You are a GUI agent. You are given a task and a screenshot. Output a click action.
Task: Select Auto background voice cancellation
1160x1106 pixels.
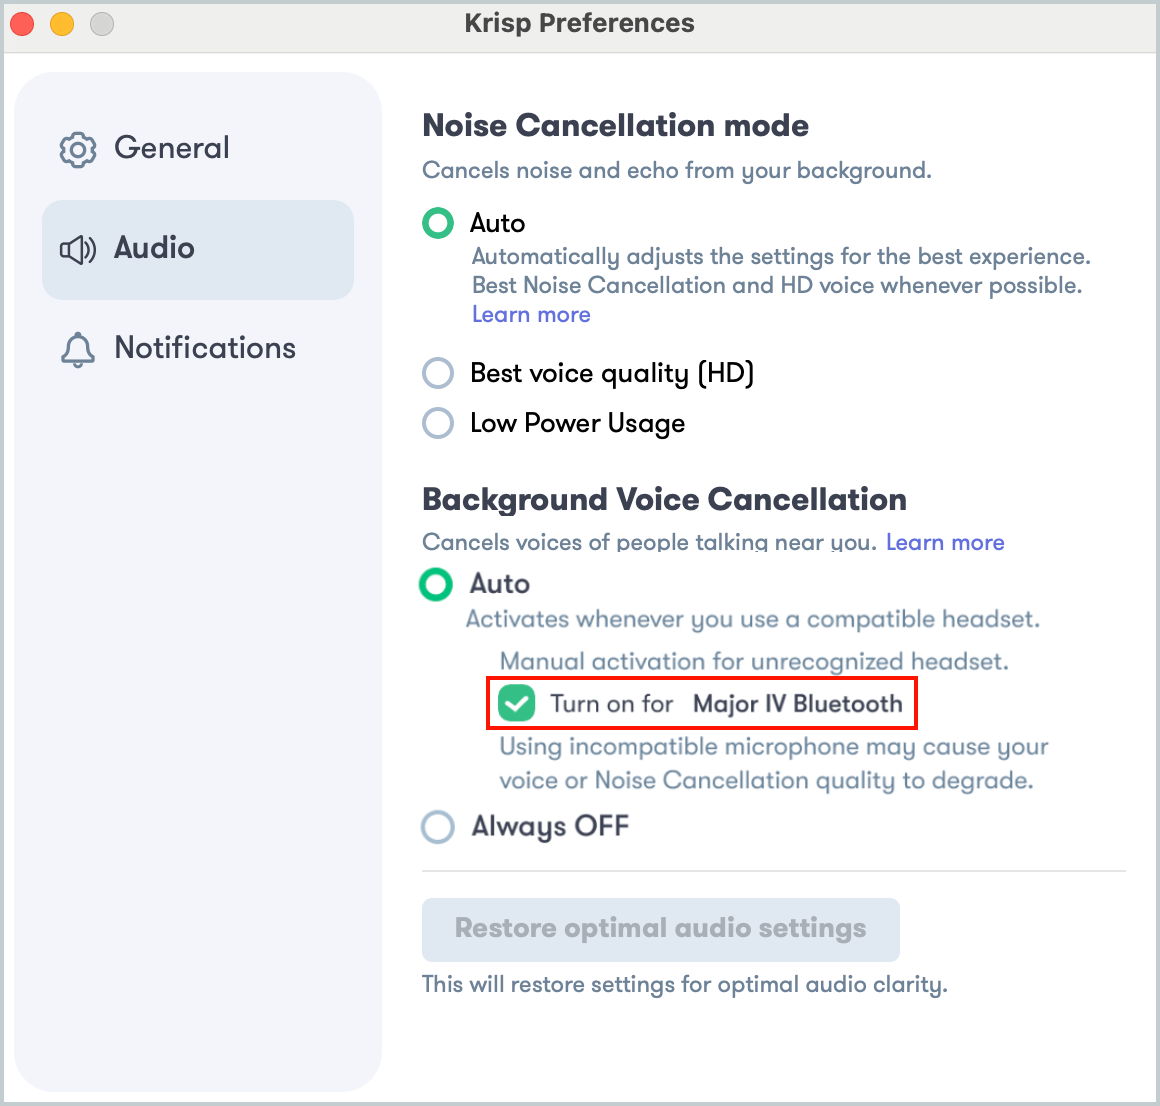click(436, 584)
